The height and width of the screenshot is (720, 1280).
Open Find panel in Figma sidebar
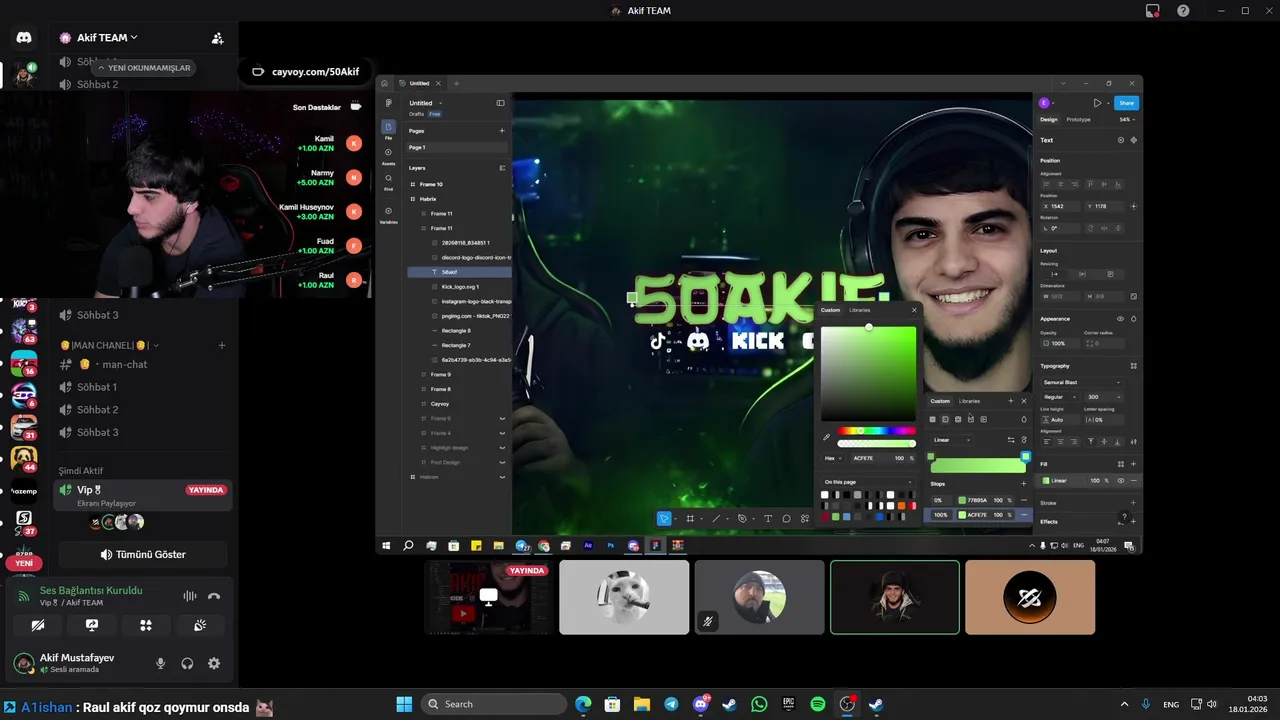[x=388, y=181]
